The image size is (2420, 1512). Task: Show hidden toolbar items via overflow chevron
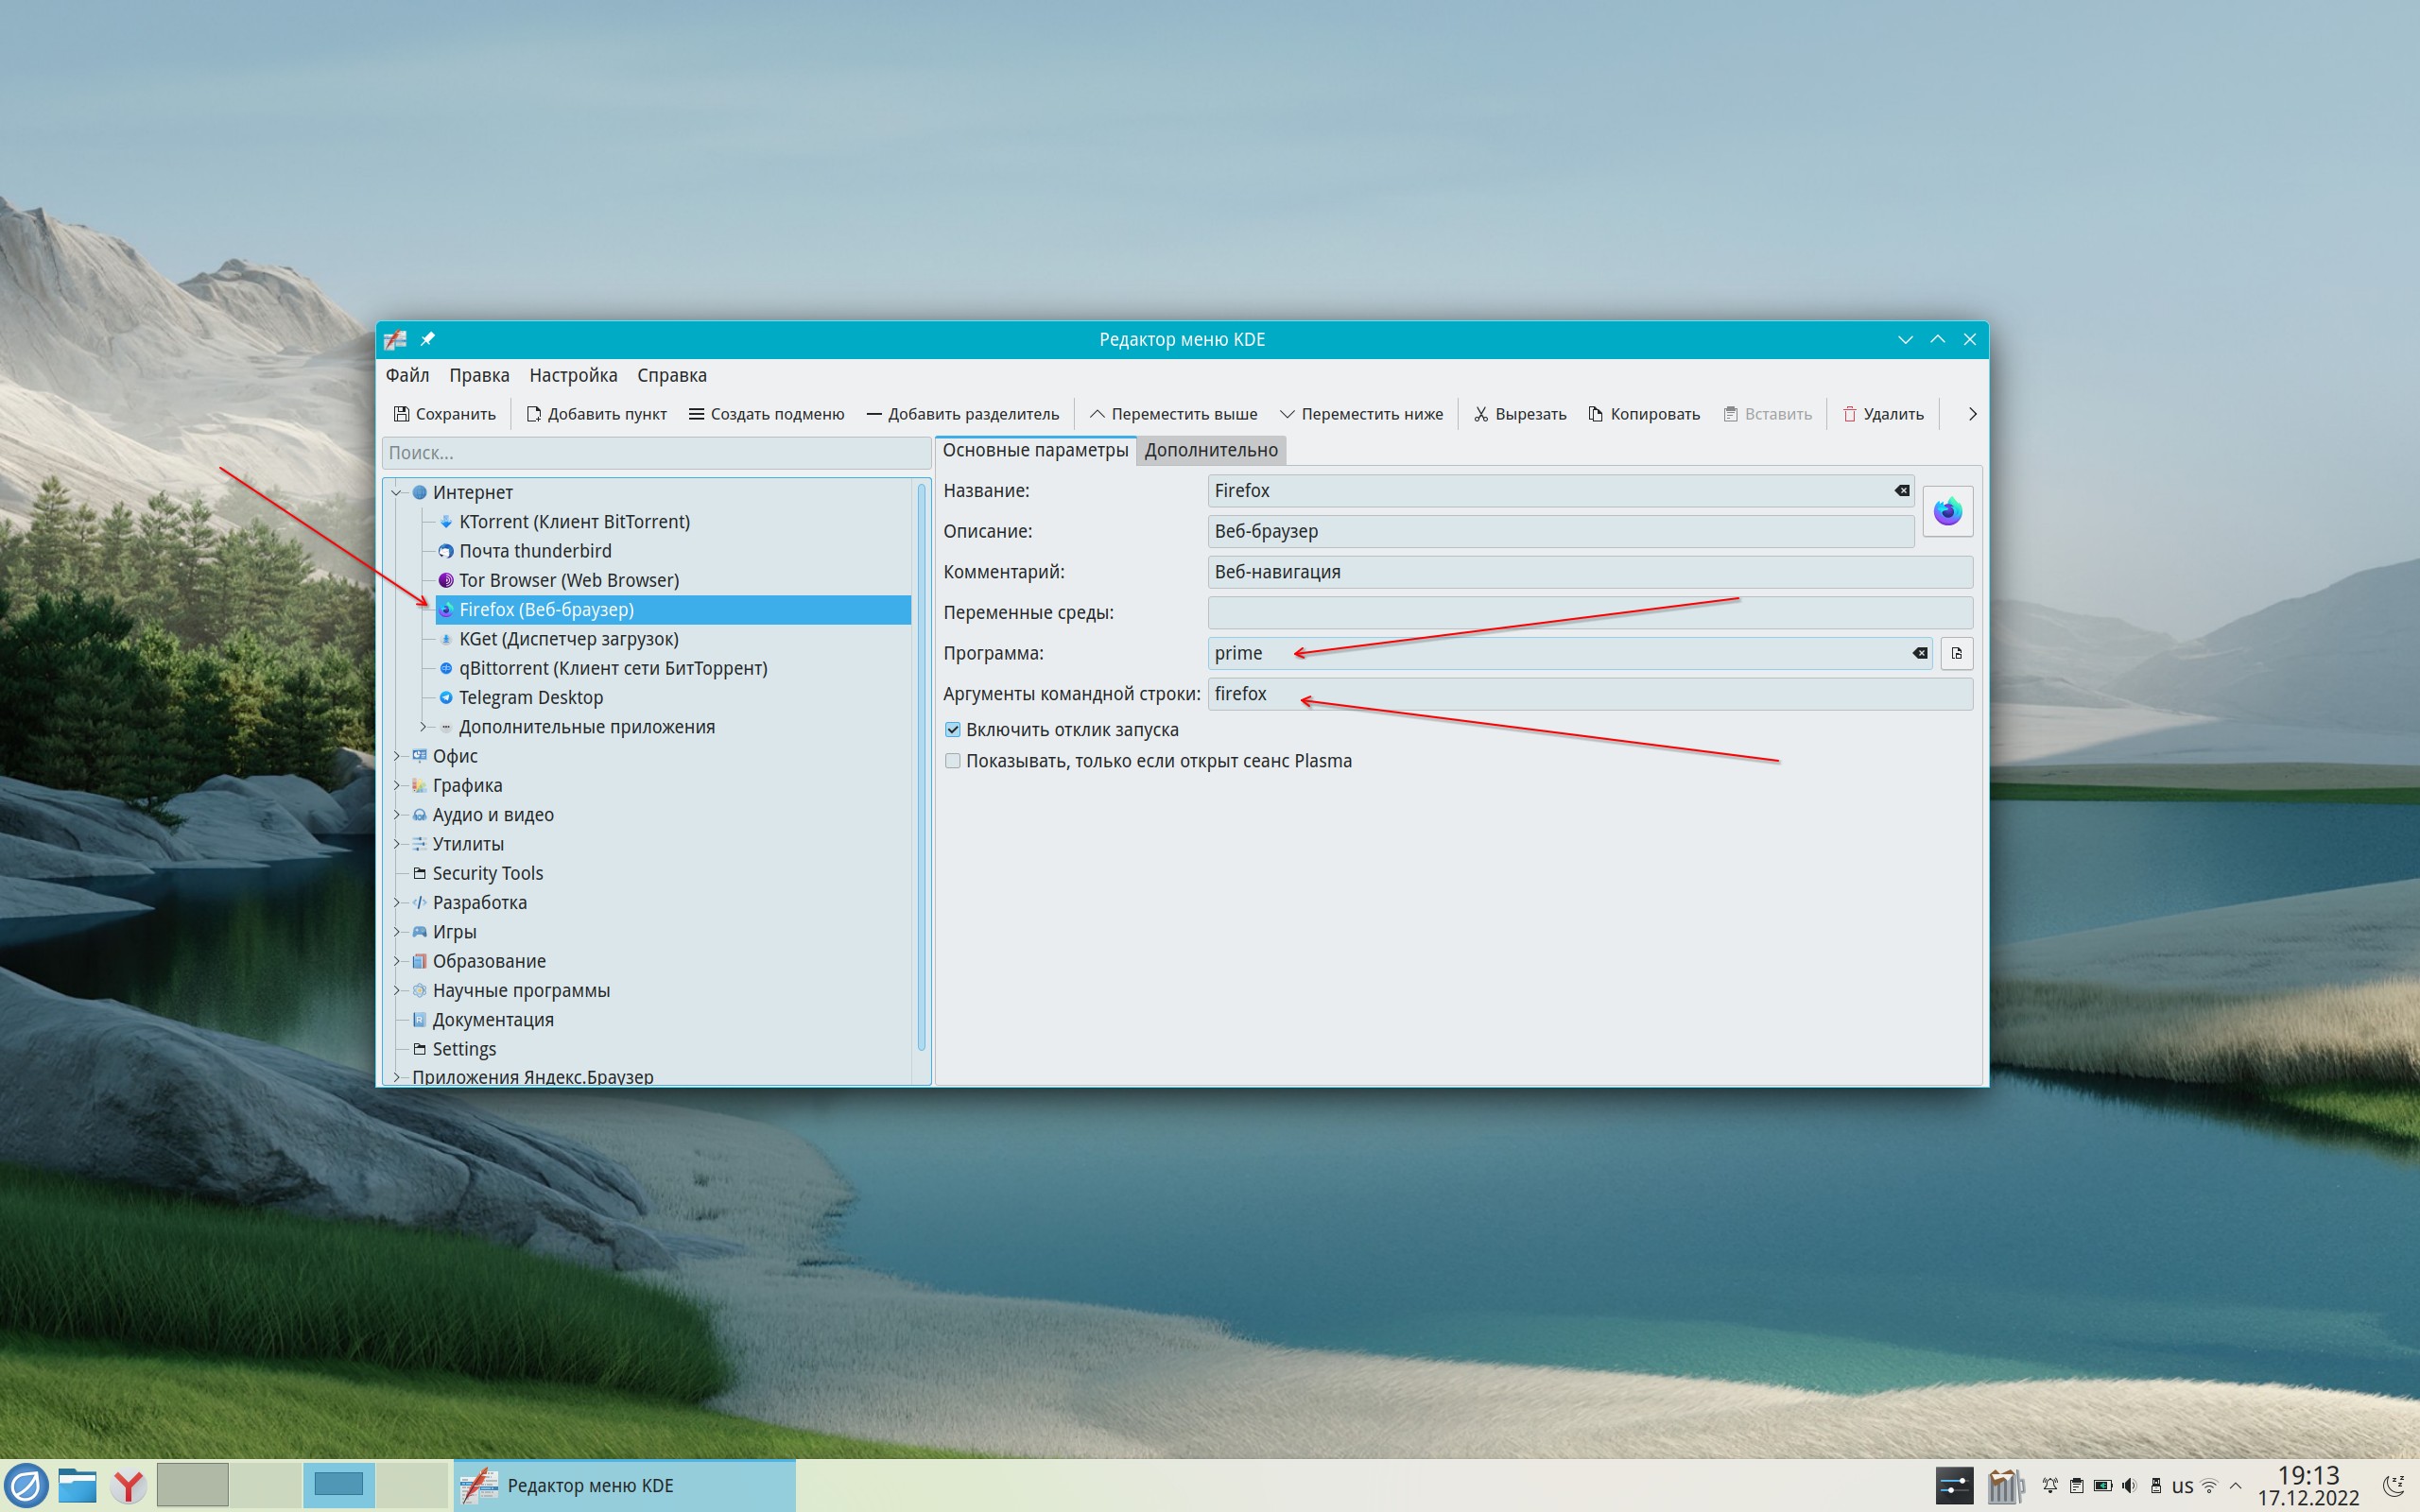click(x=1972, y=414)
